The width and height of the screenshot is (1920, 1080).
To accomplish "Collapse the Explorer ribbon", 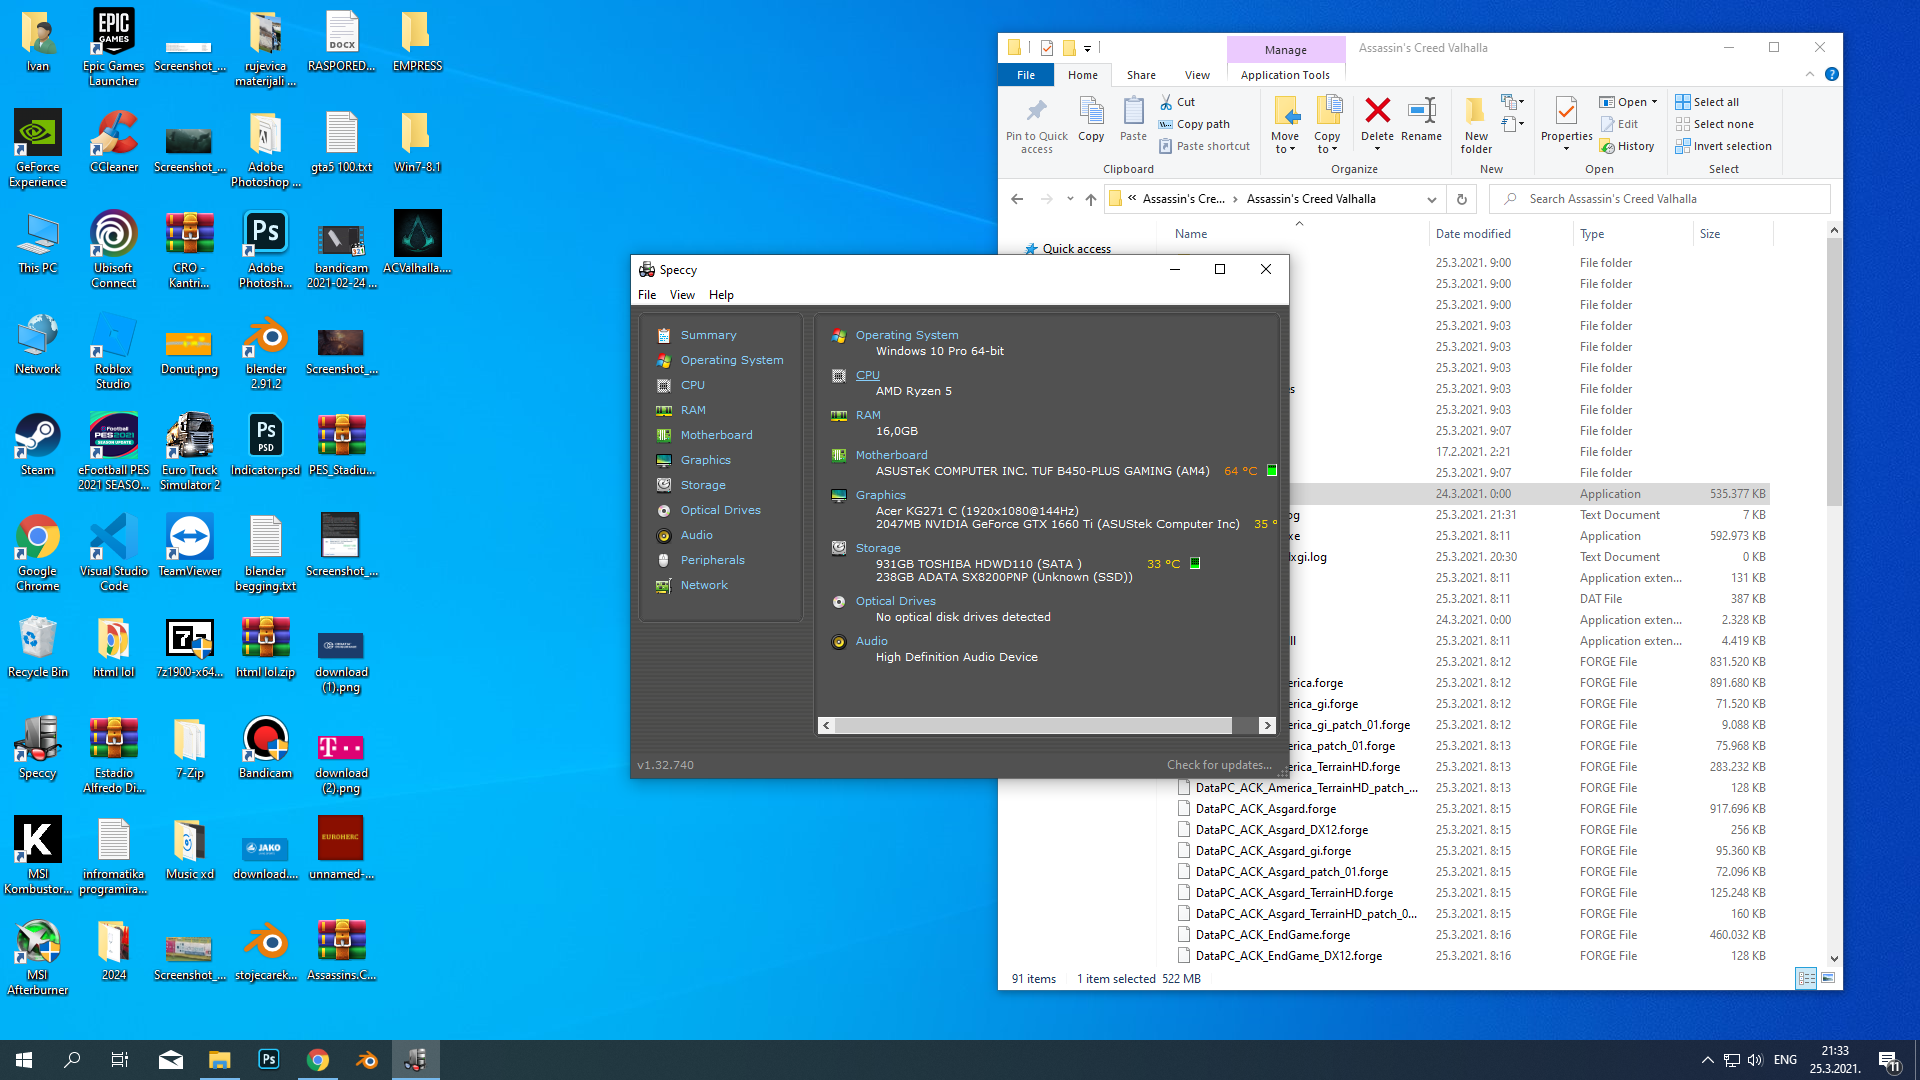I will click(1809, 74).
